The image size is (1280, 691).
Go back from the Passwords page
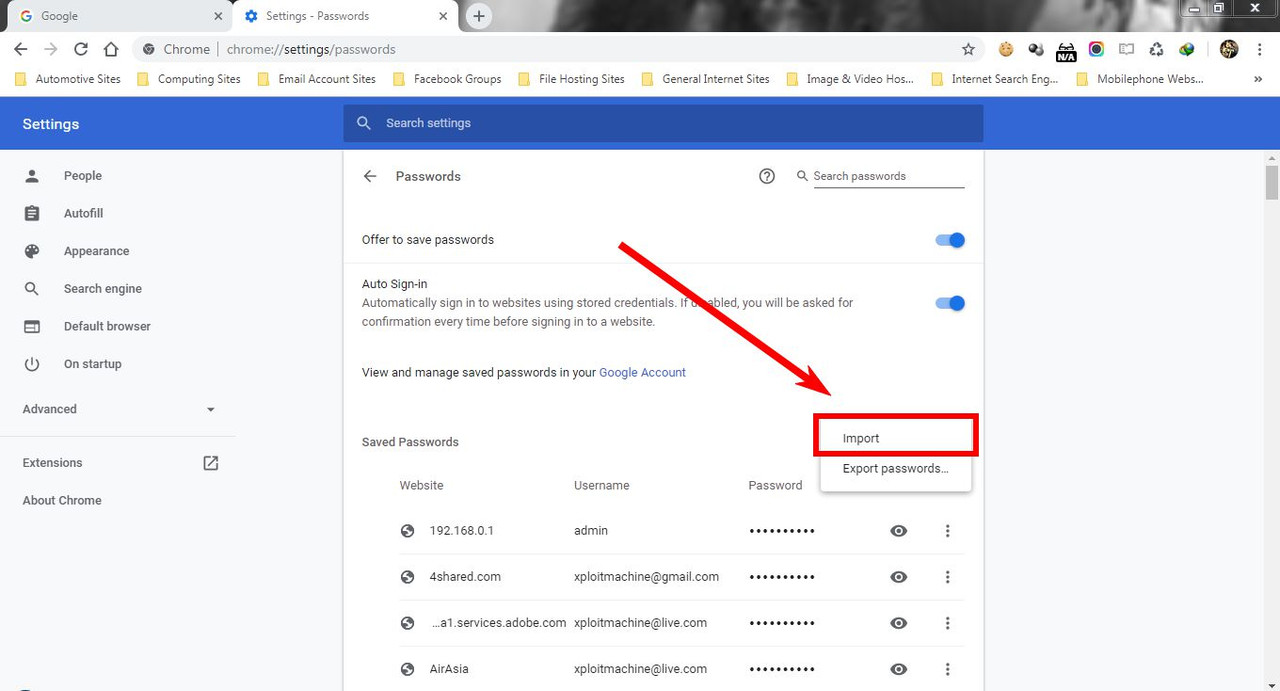pos(370,176)
